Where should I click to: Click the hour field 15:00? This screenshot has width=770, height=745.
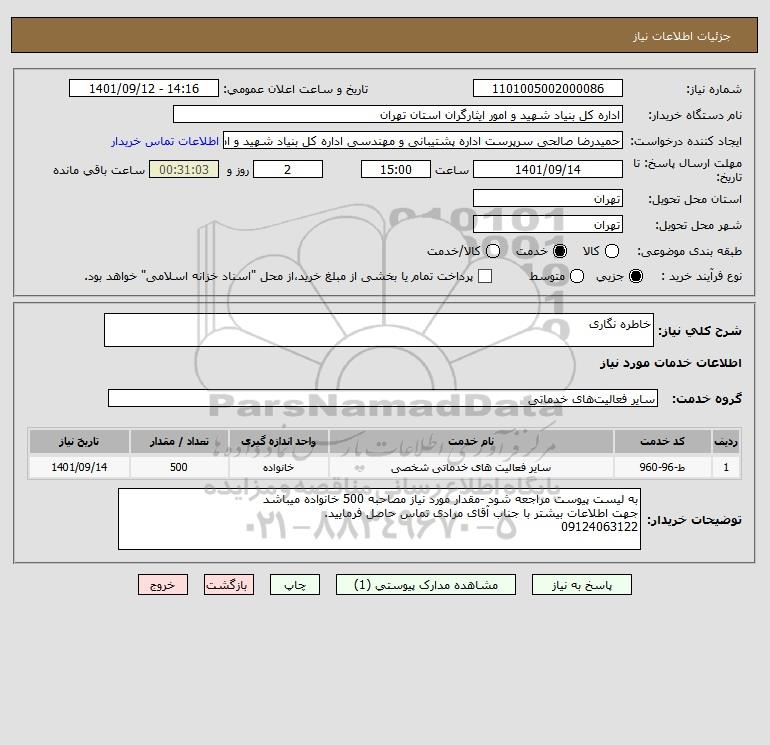pos(396,169)
